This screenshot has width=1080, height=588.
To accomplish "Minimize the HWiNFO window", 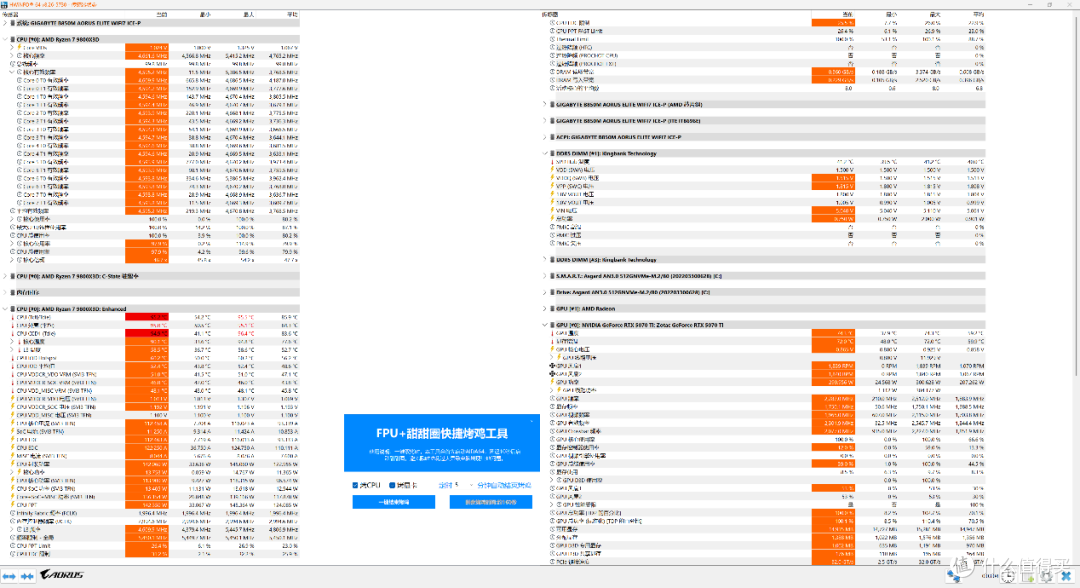I will point(1032,4).
